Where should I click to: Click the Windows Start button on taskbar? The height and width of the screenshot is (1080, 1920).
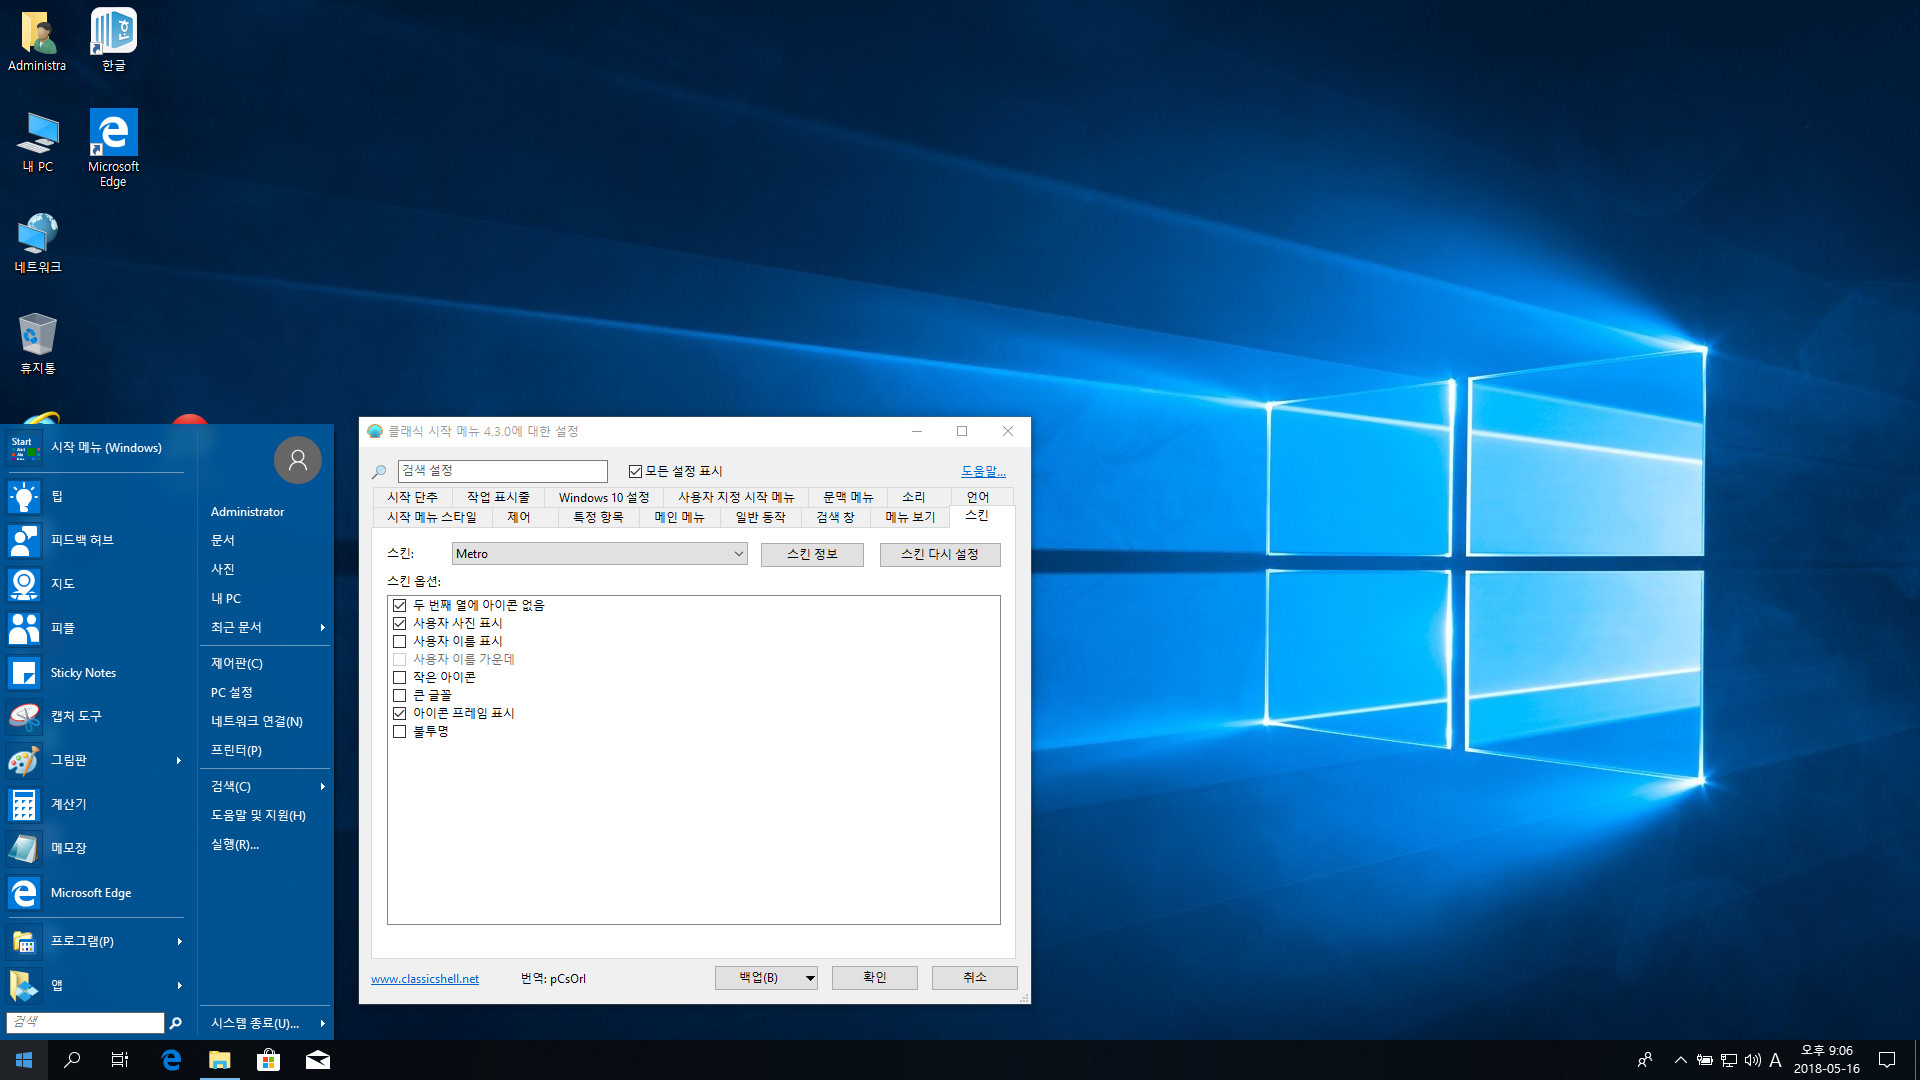(24, 1060)
